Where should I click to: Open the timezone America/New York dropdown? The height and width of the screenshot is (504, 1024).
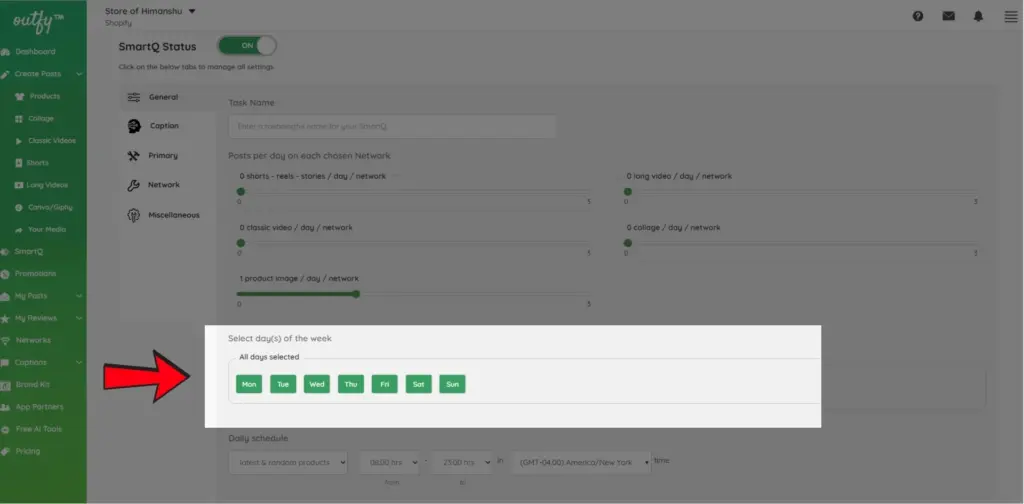click(580, 462)
